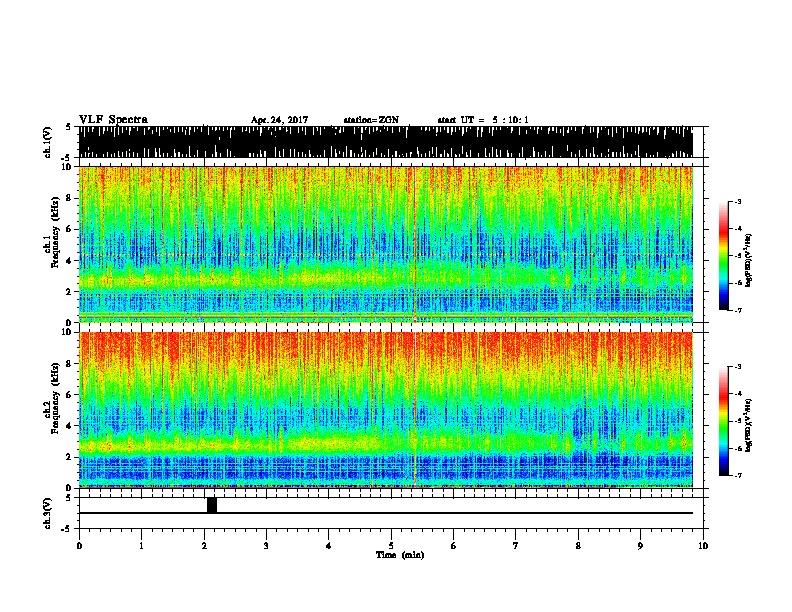792x612 pixels.
Task: Click the '2' tick label on time axis
Action: tap(204, 546)
